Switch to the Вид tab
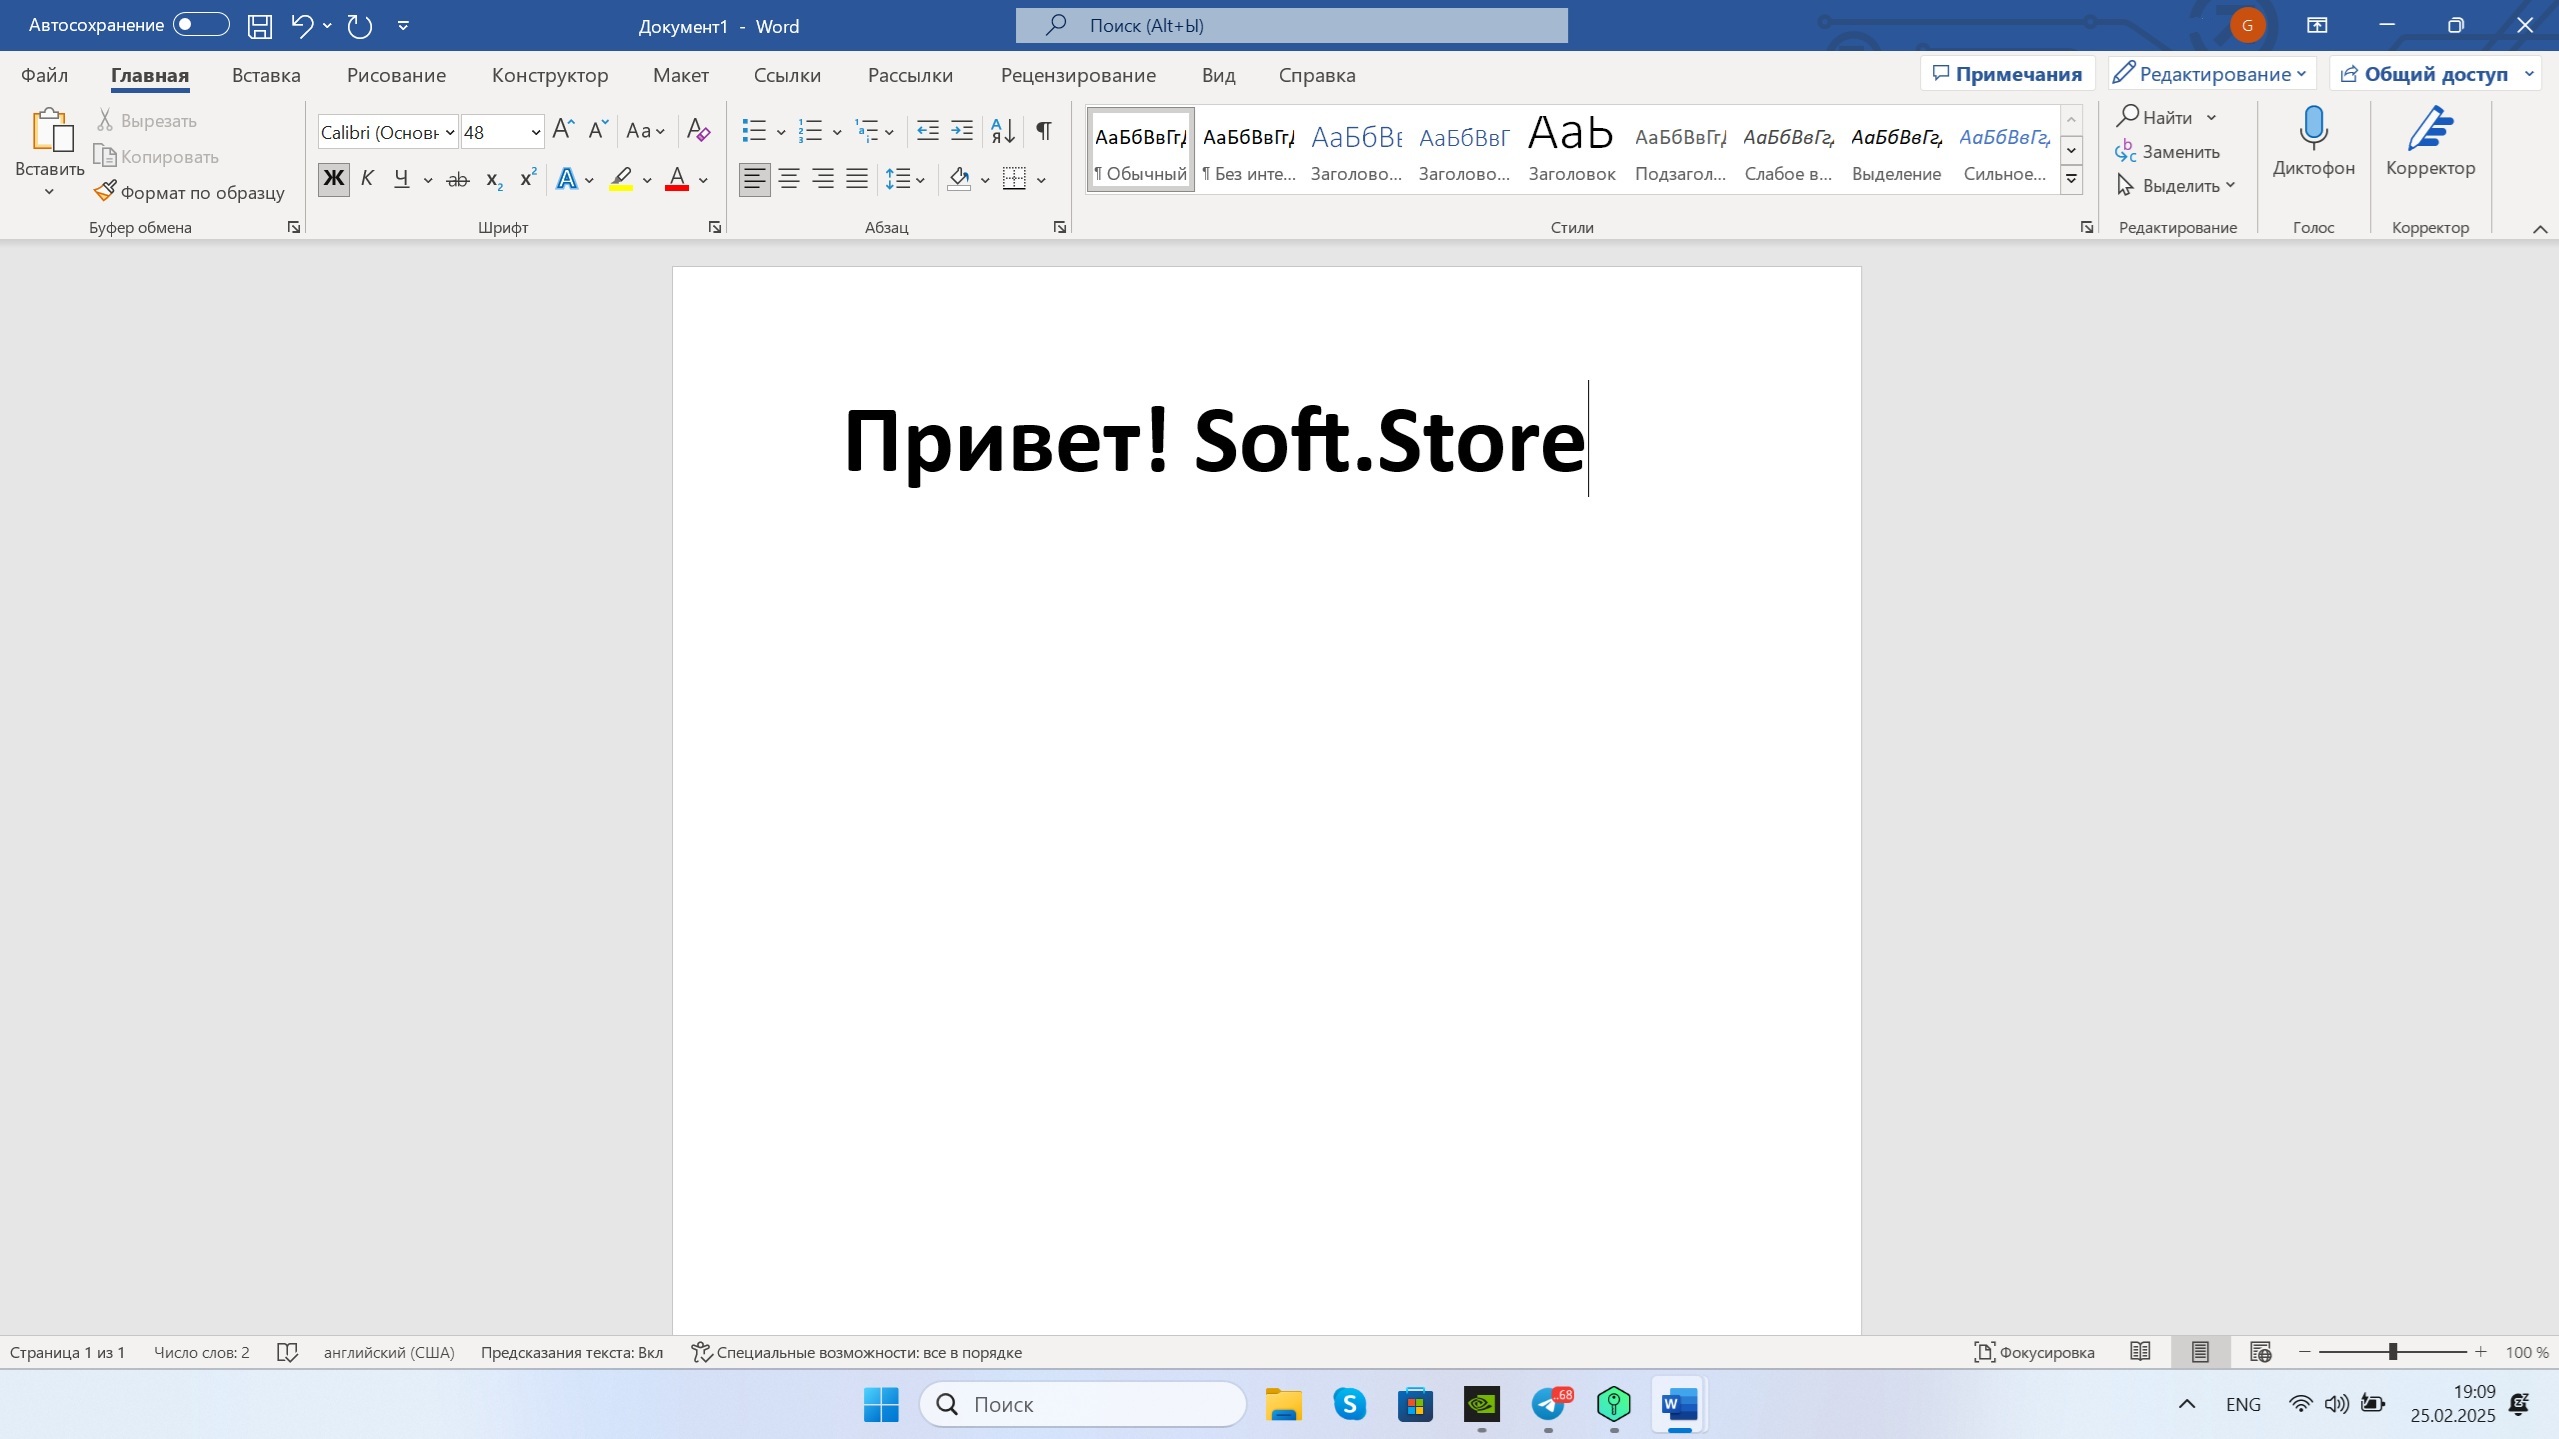 click(1218, 75)
